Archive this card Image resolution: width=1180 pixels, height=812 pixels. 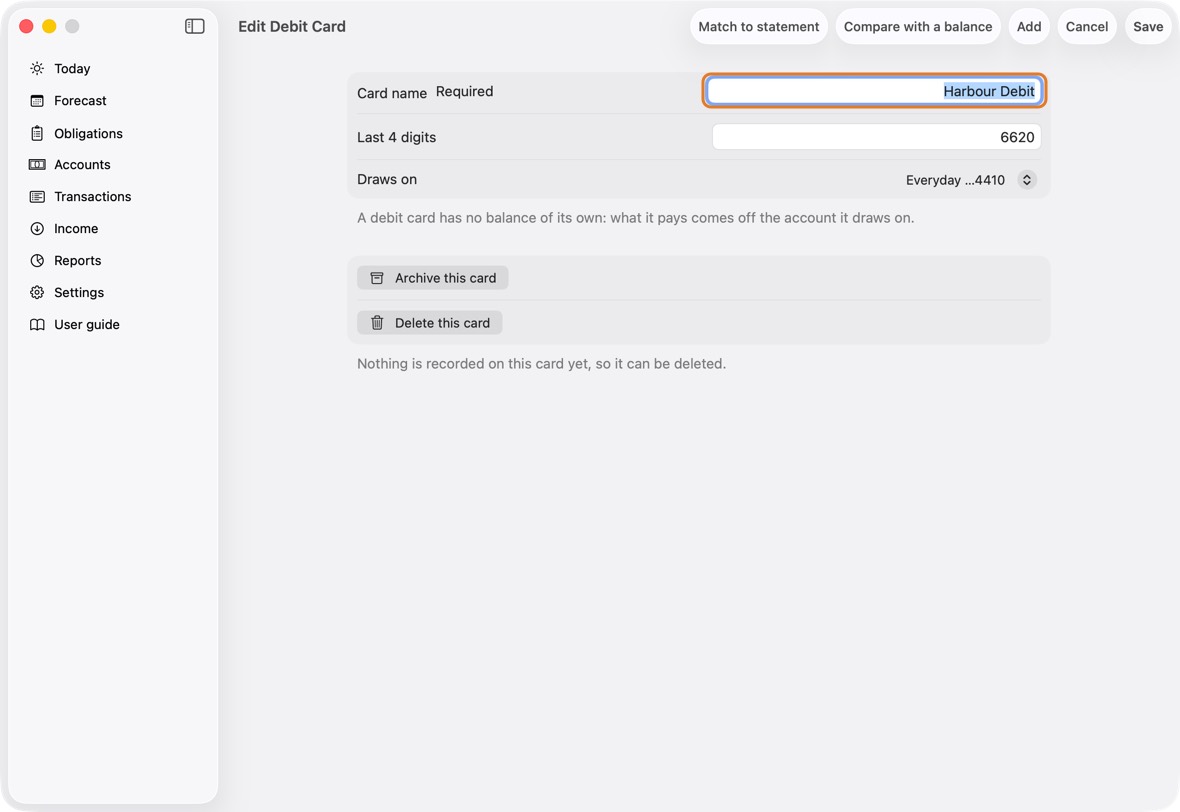tap(433, 278)
